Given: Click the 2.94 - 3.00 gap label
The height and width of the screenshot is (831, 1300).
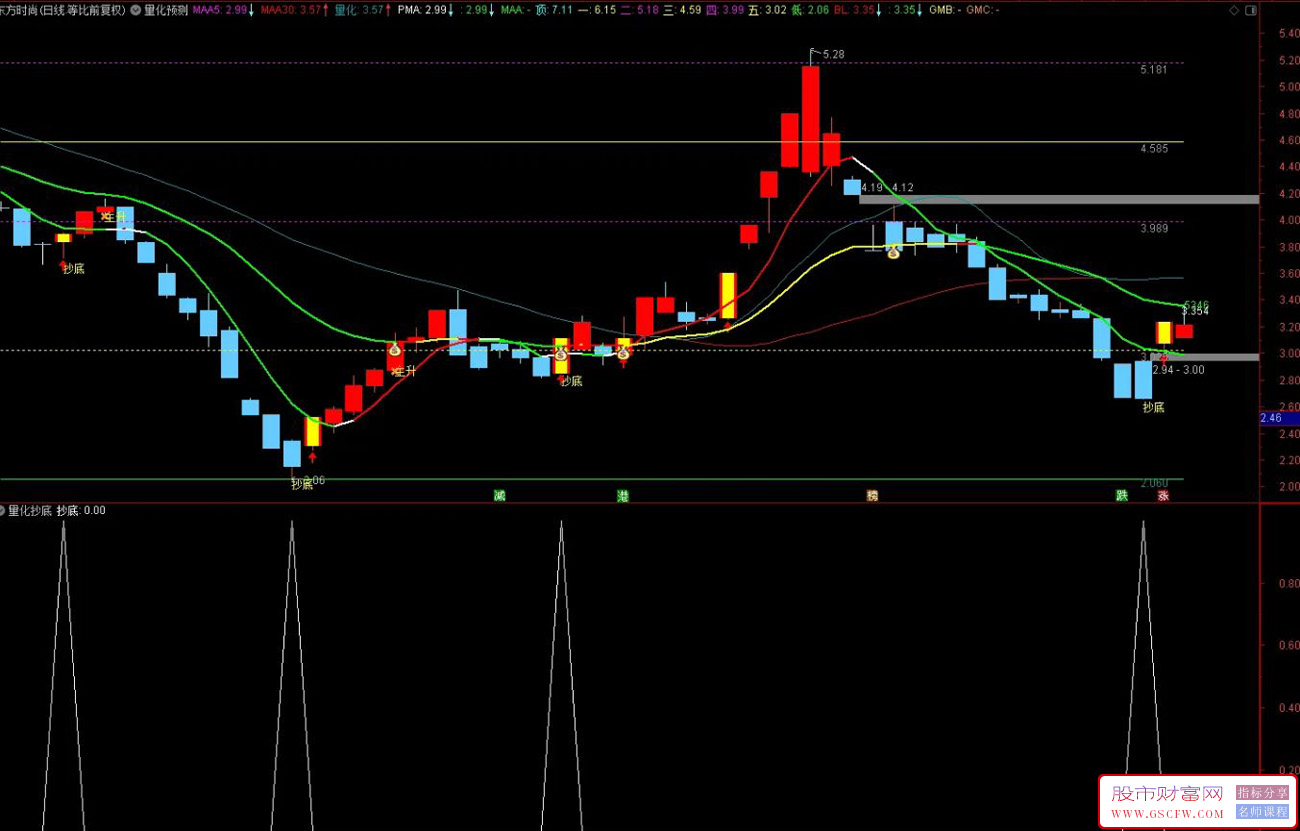Looking at the screenshot, I should coord(1178,369).
